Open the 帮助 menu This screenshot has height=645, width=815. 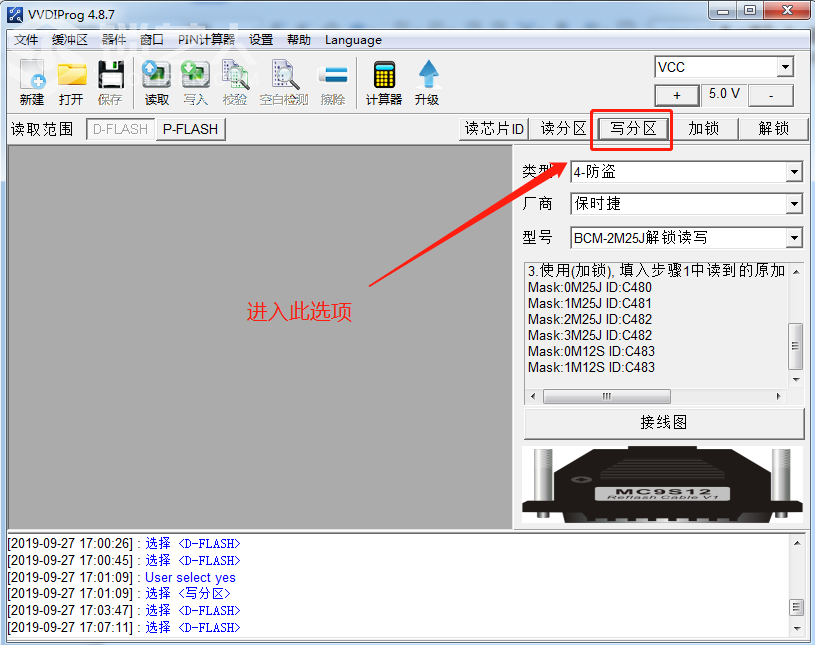(299, 40)
